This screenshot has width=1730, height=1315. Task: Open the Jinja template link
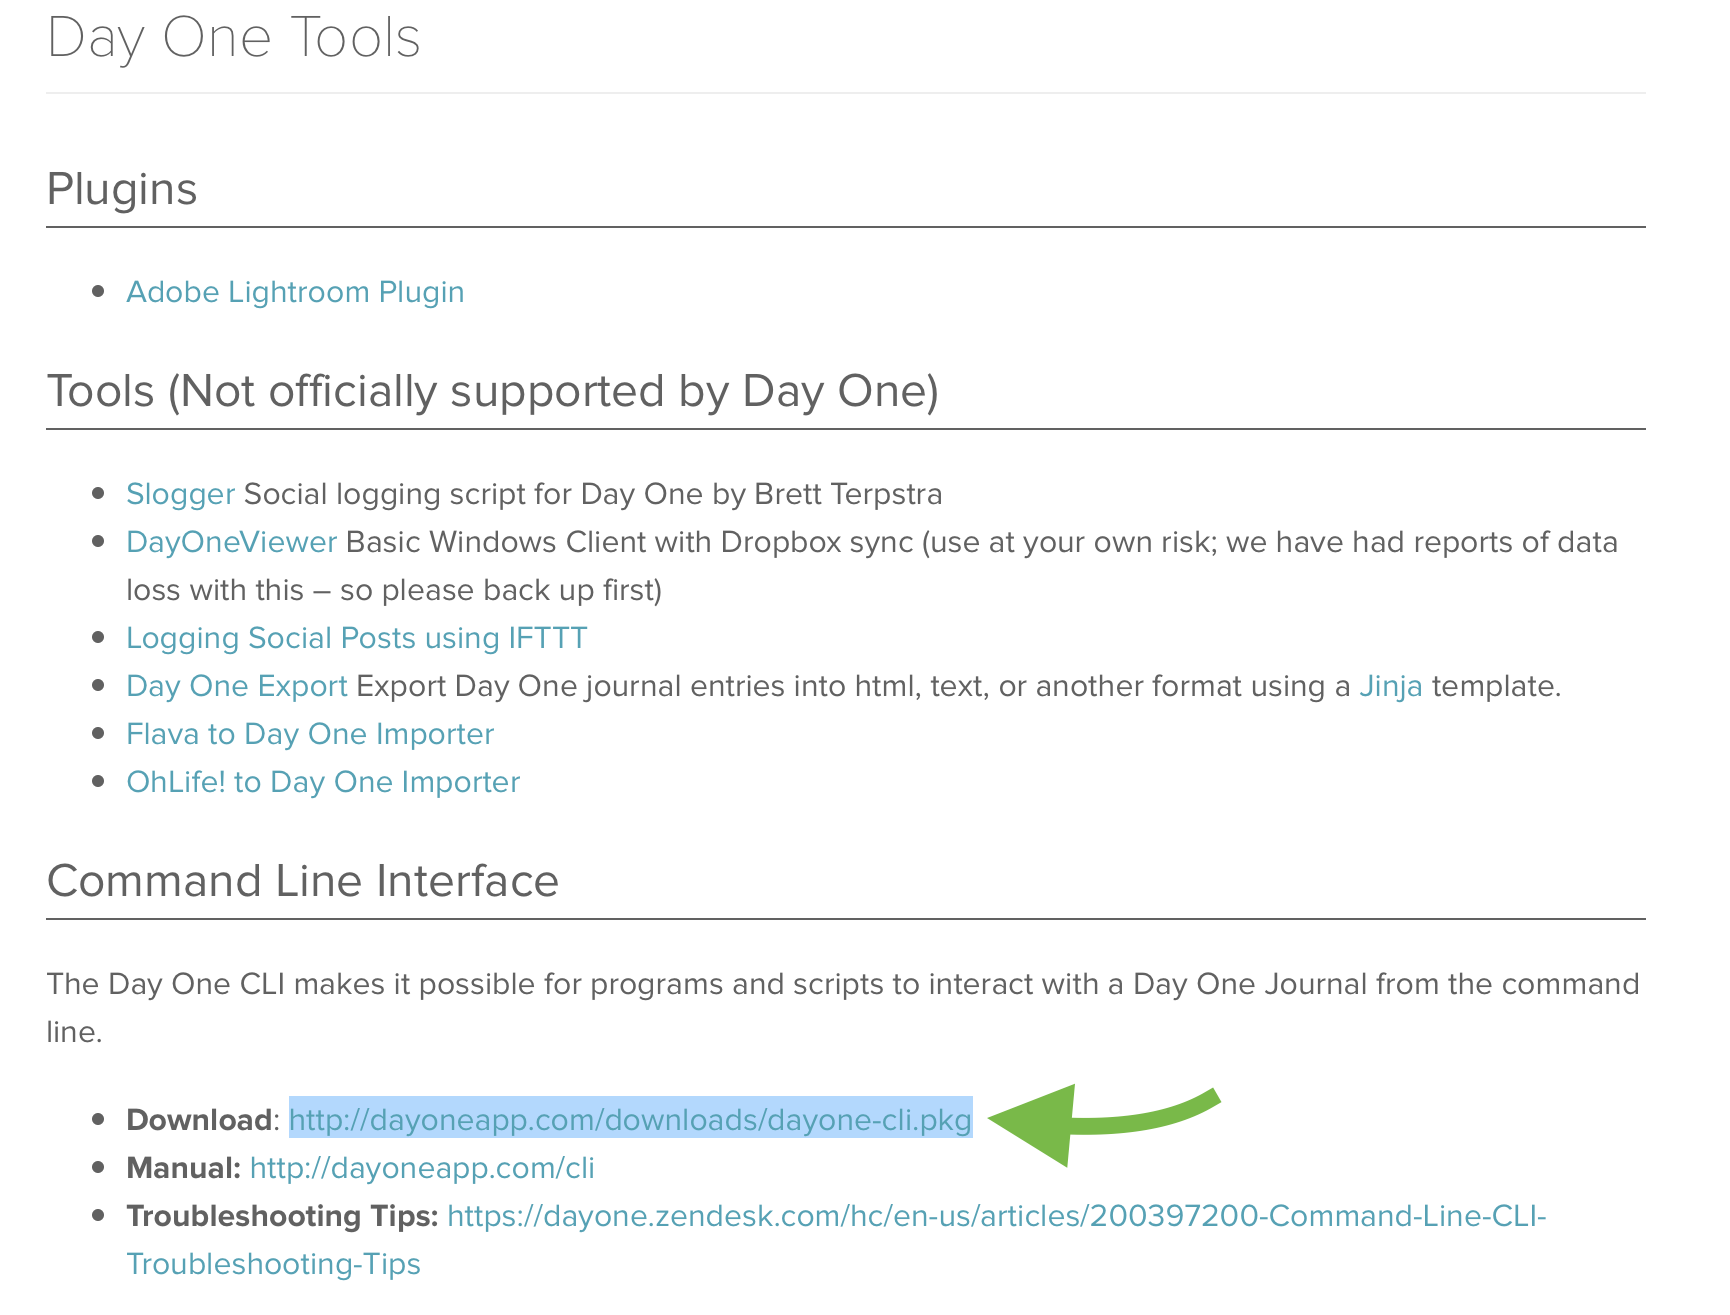click(1390, 686)
